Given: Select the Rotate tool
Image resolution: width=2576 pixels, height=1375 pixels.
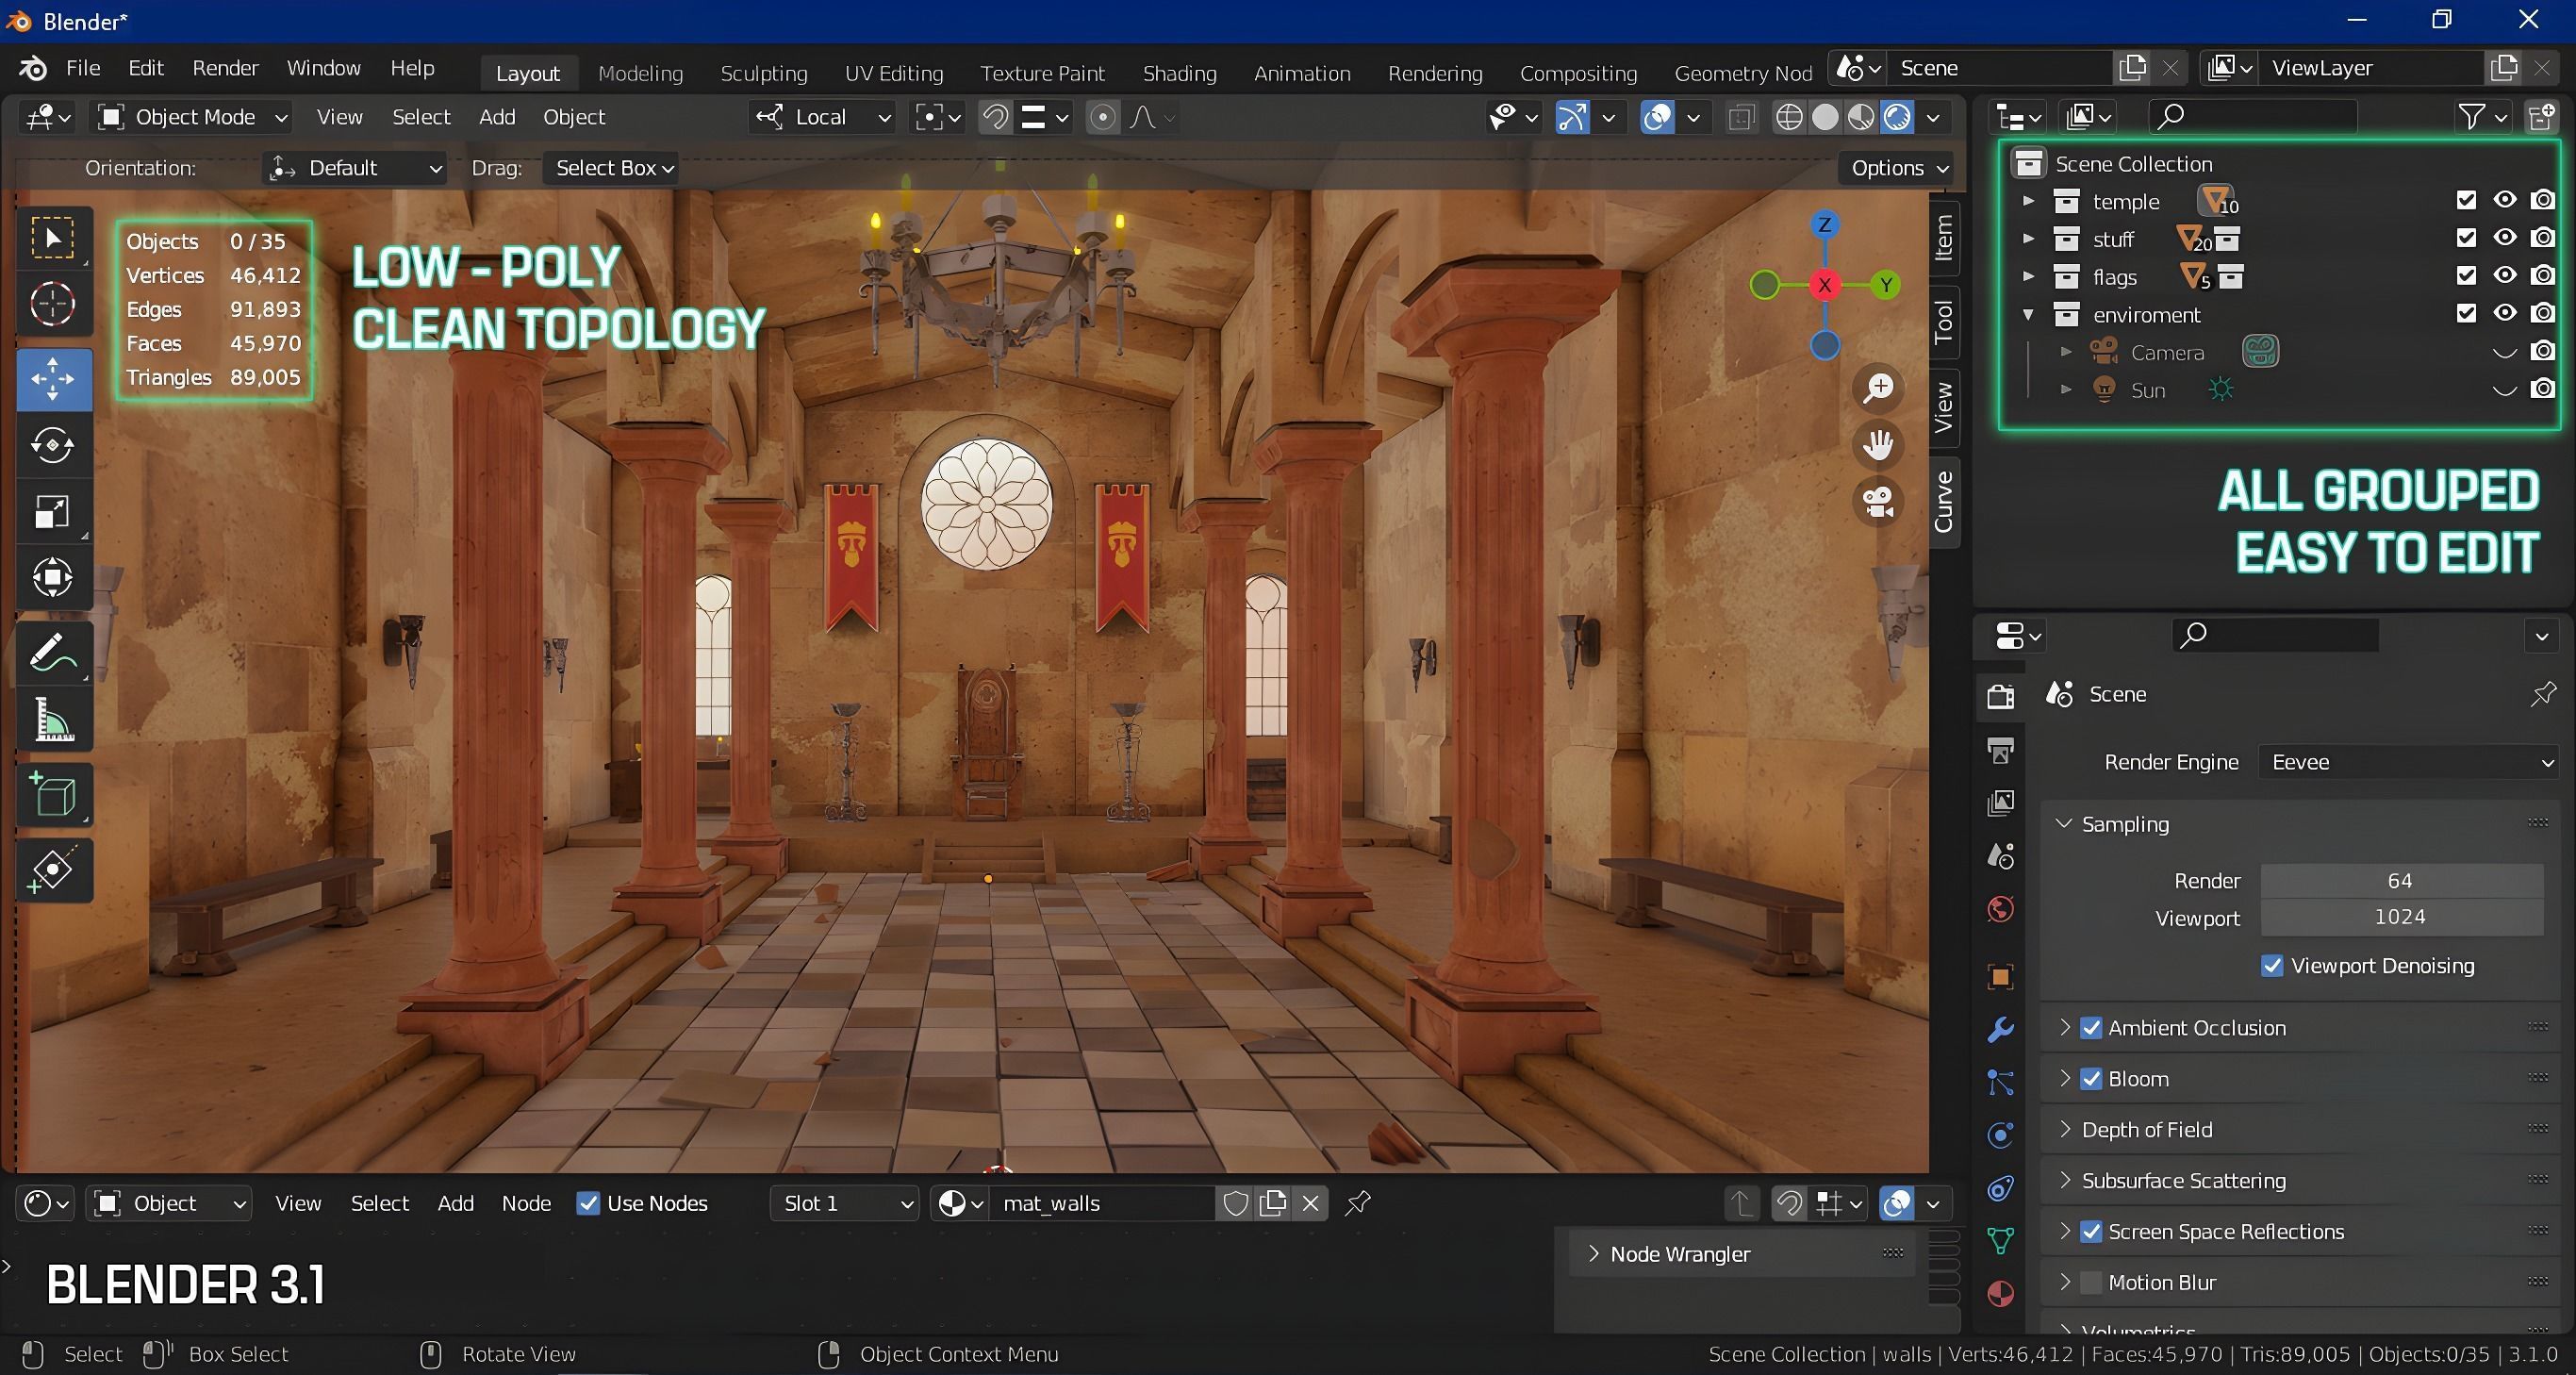Looking at the screenshot, I should point(53,445).
